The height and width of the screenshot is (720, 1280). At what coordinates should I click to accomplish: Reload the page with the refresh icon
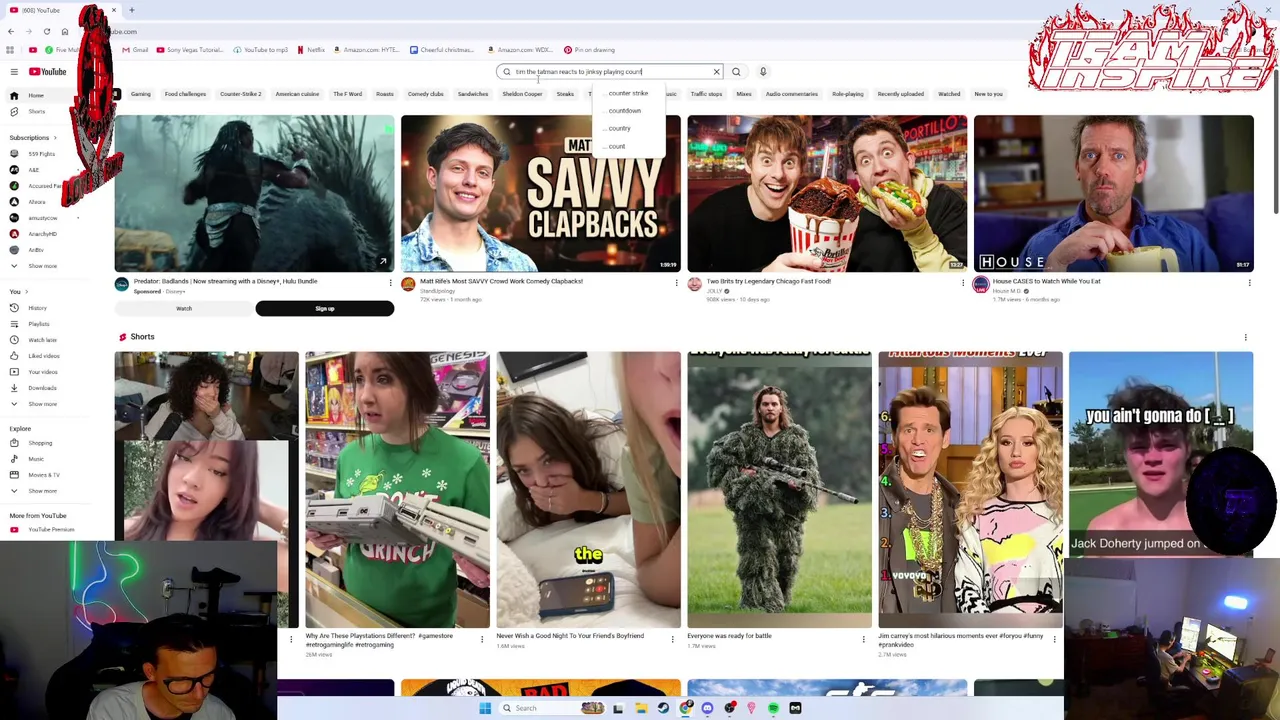pos(46,32)
